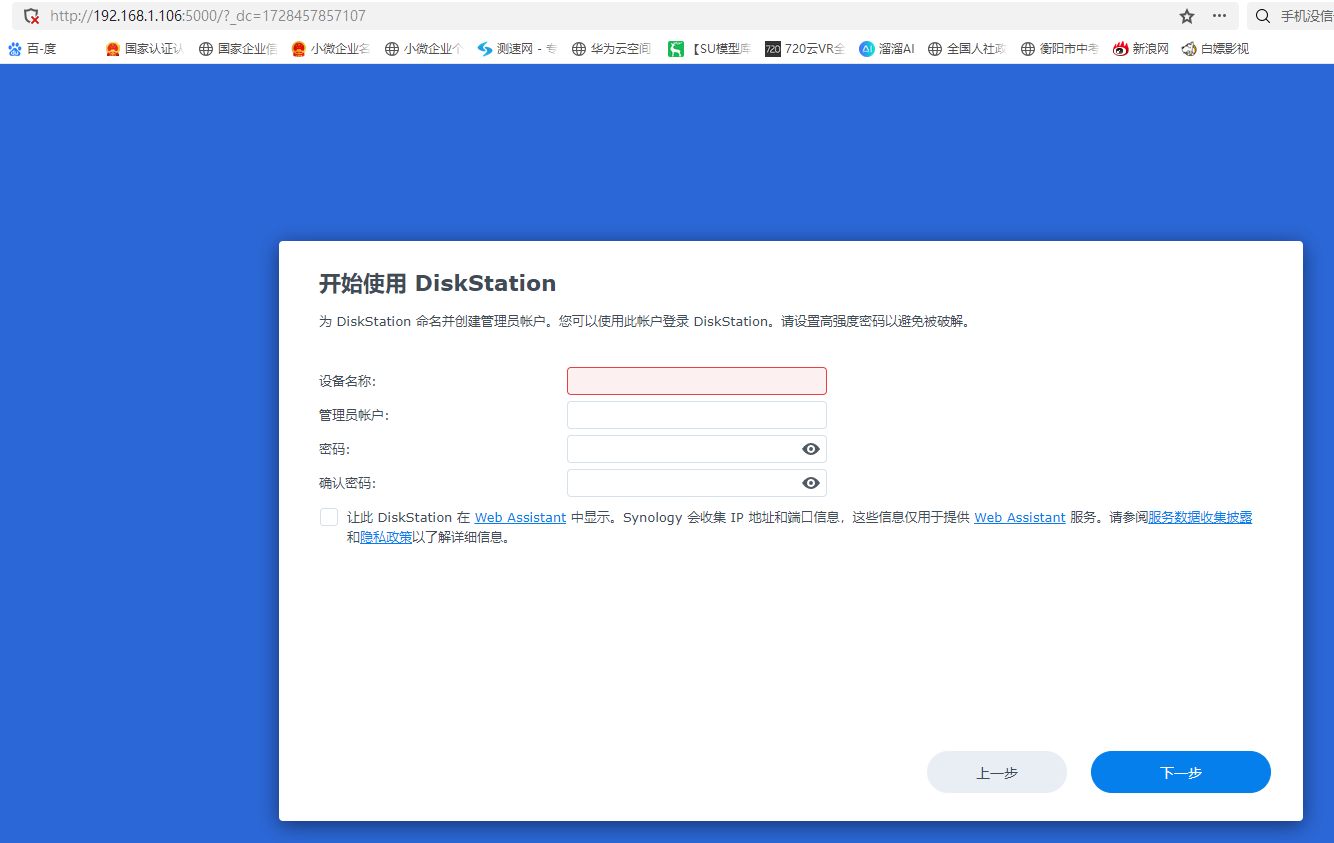Click the insecure site shield icon

pos(32,16)
